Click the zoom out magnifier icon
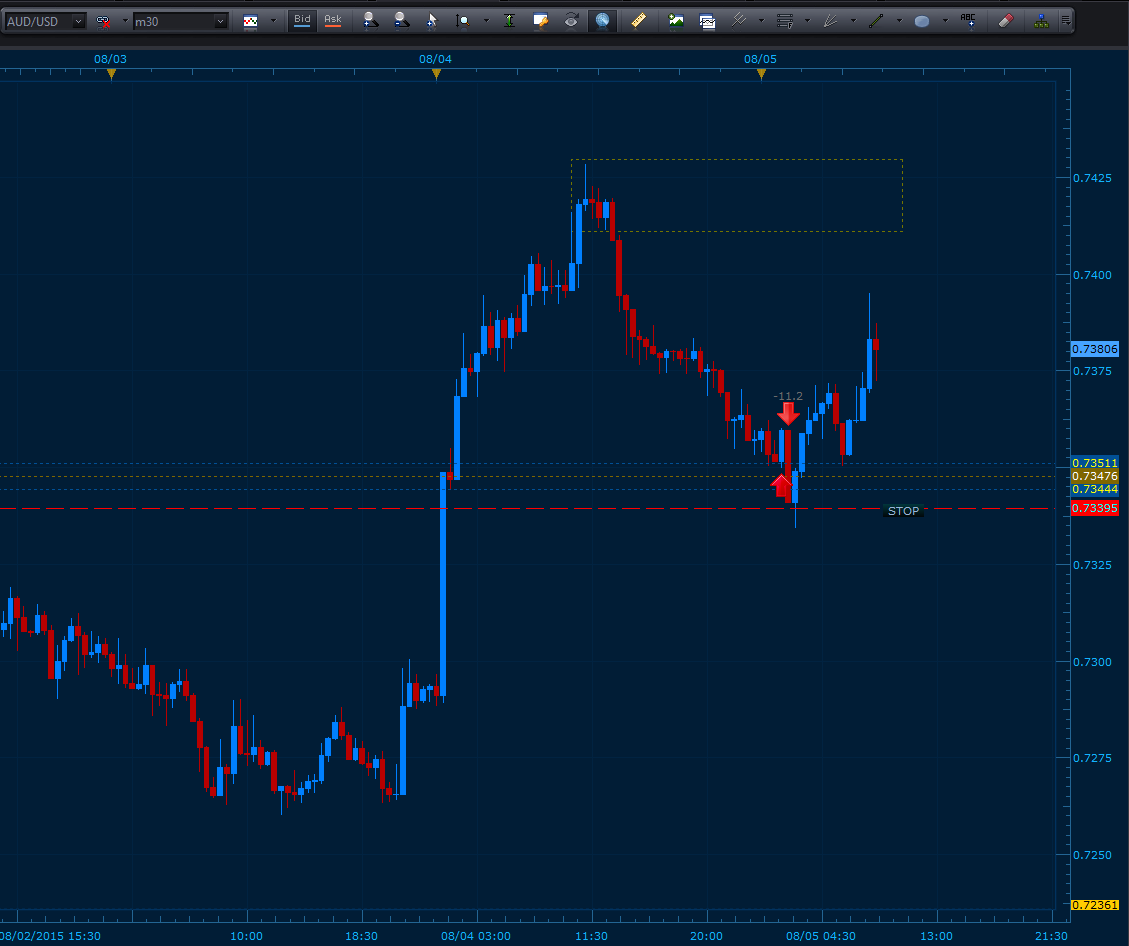The image size is (1129, 946). 401,20
